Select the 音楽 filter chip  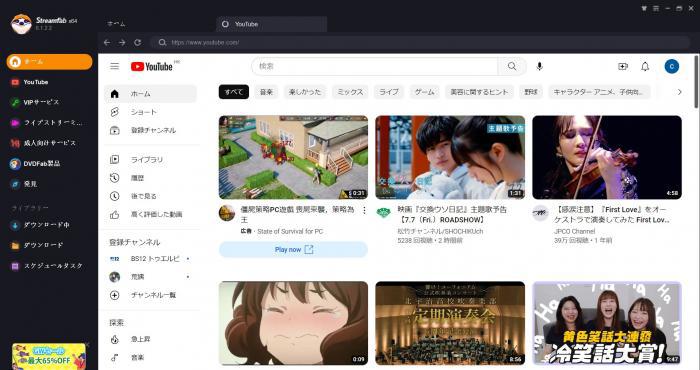click(267, 92)
